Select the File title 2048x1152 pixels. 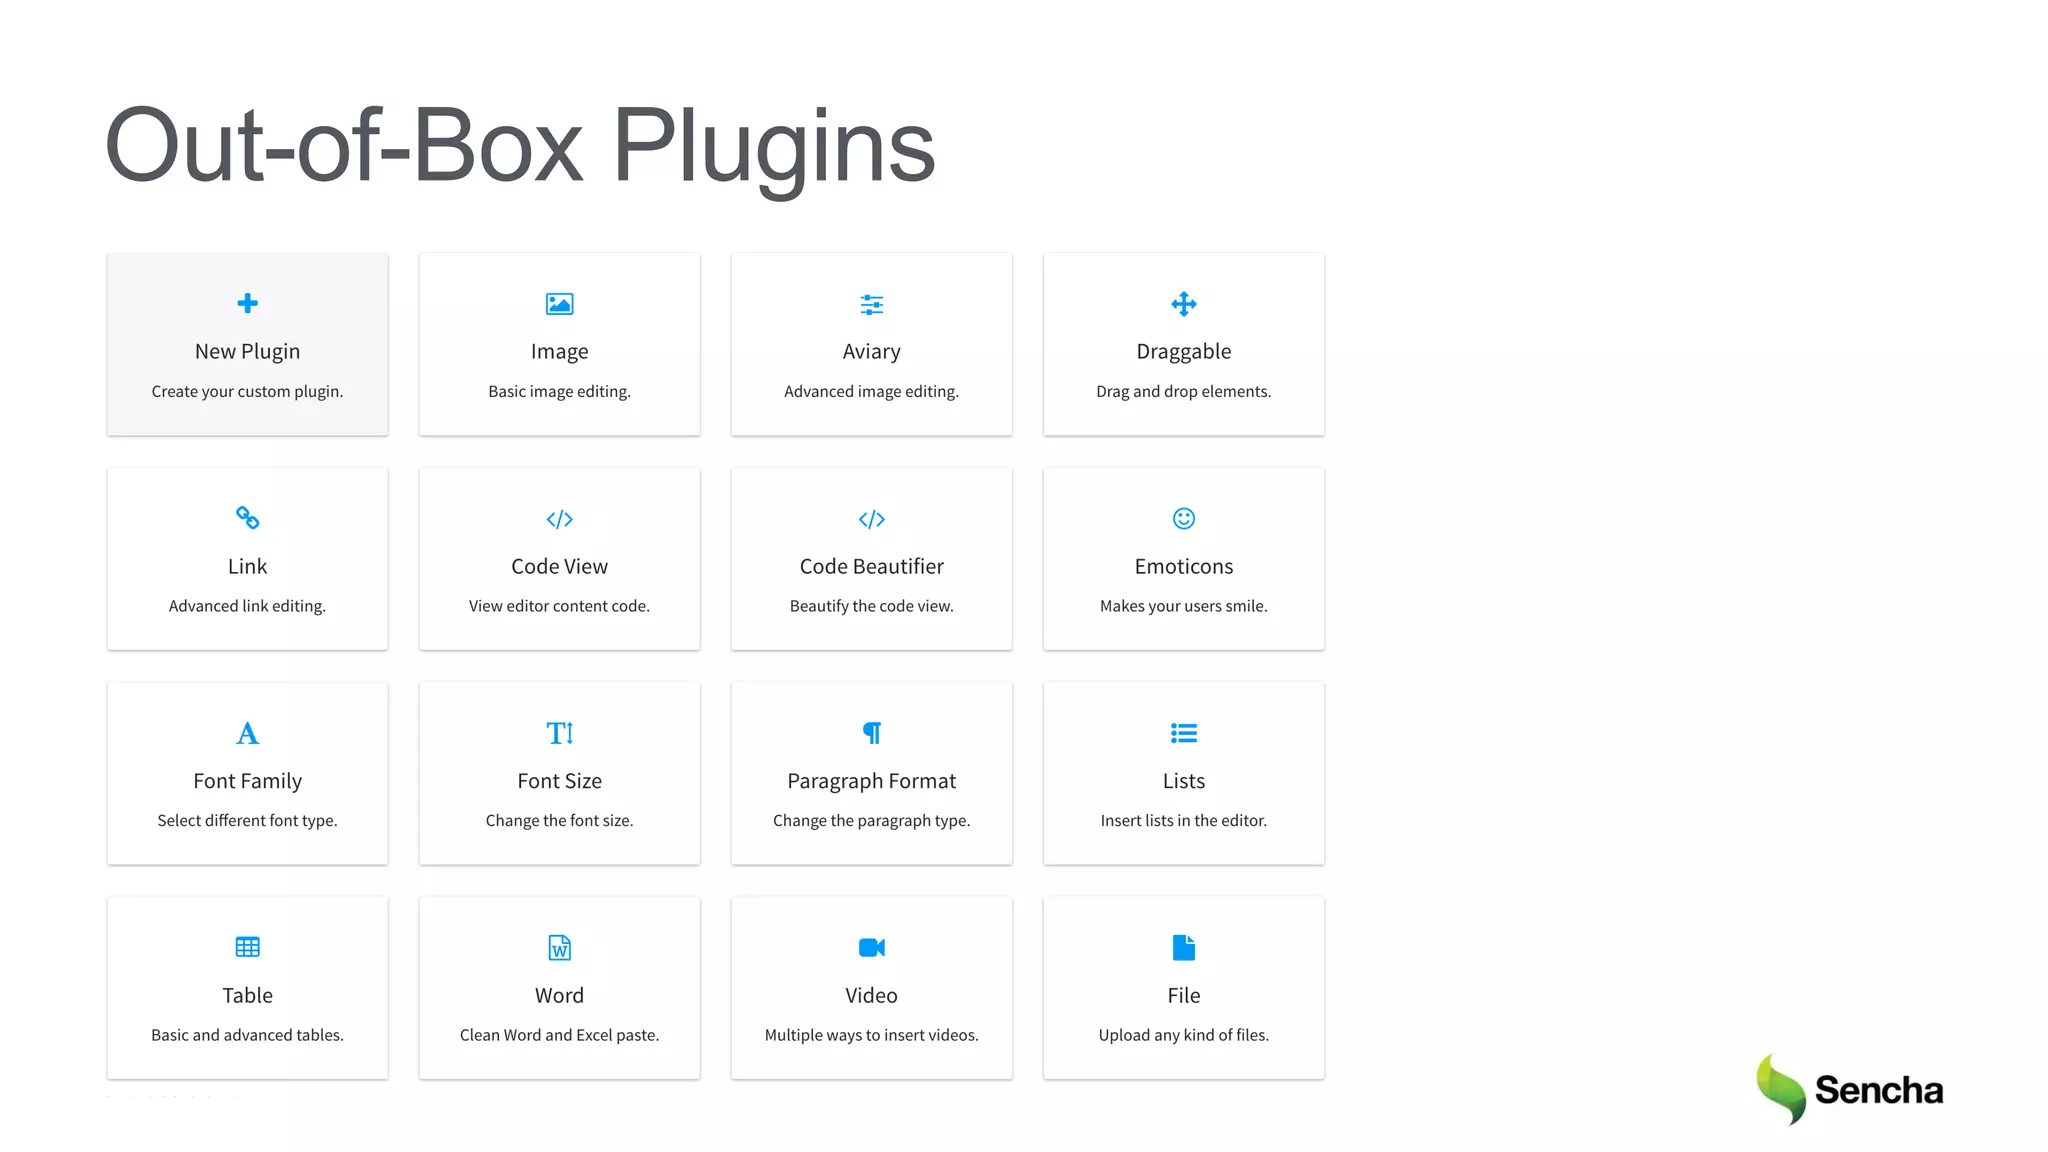click(1183, 995)
